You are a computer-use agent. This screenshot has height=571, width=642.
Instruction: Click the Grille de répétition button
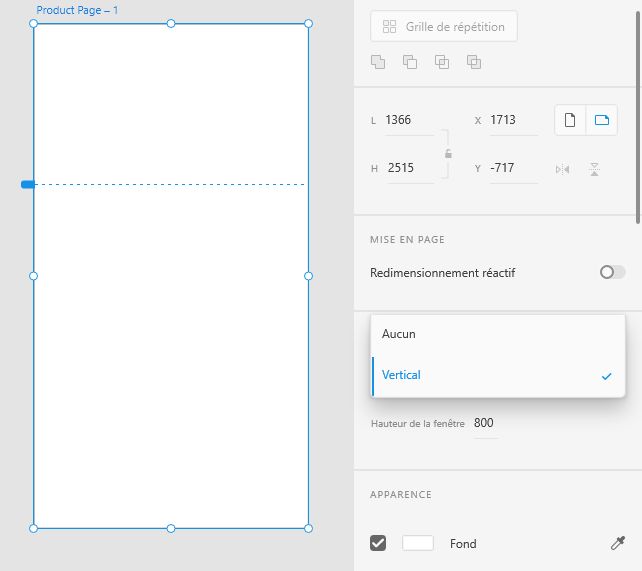(443, 27)
